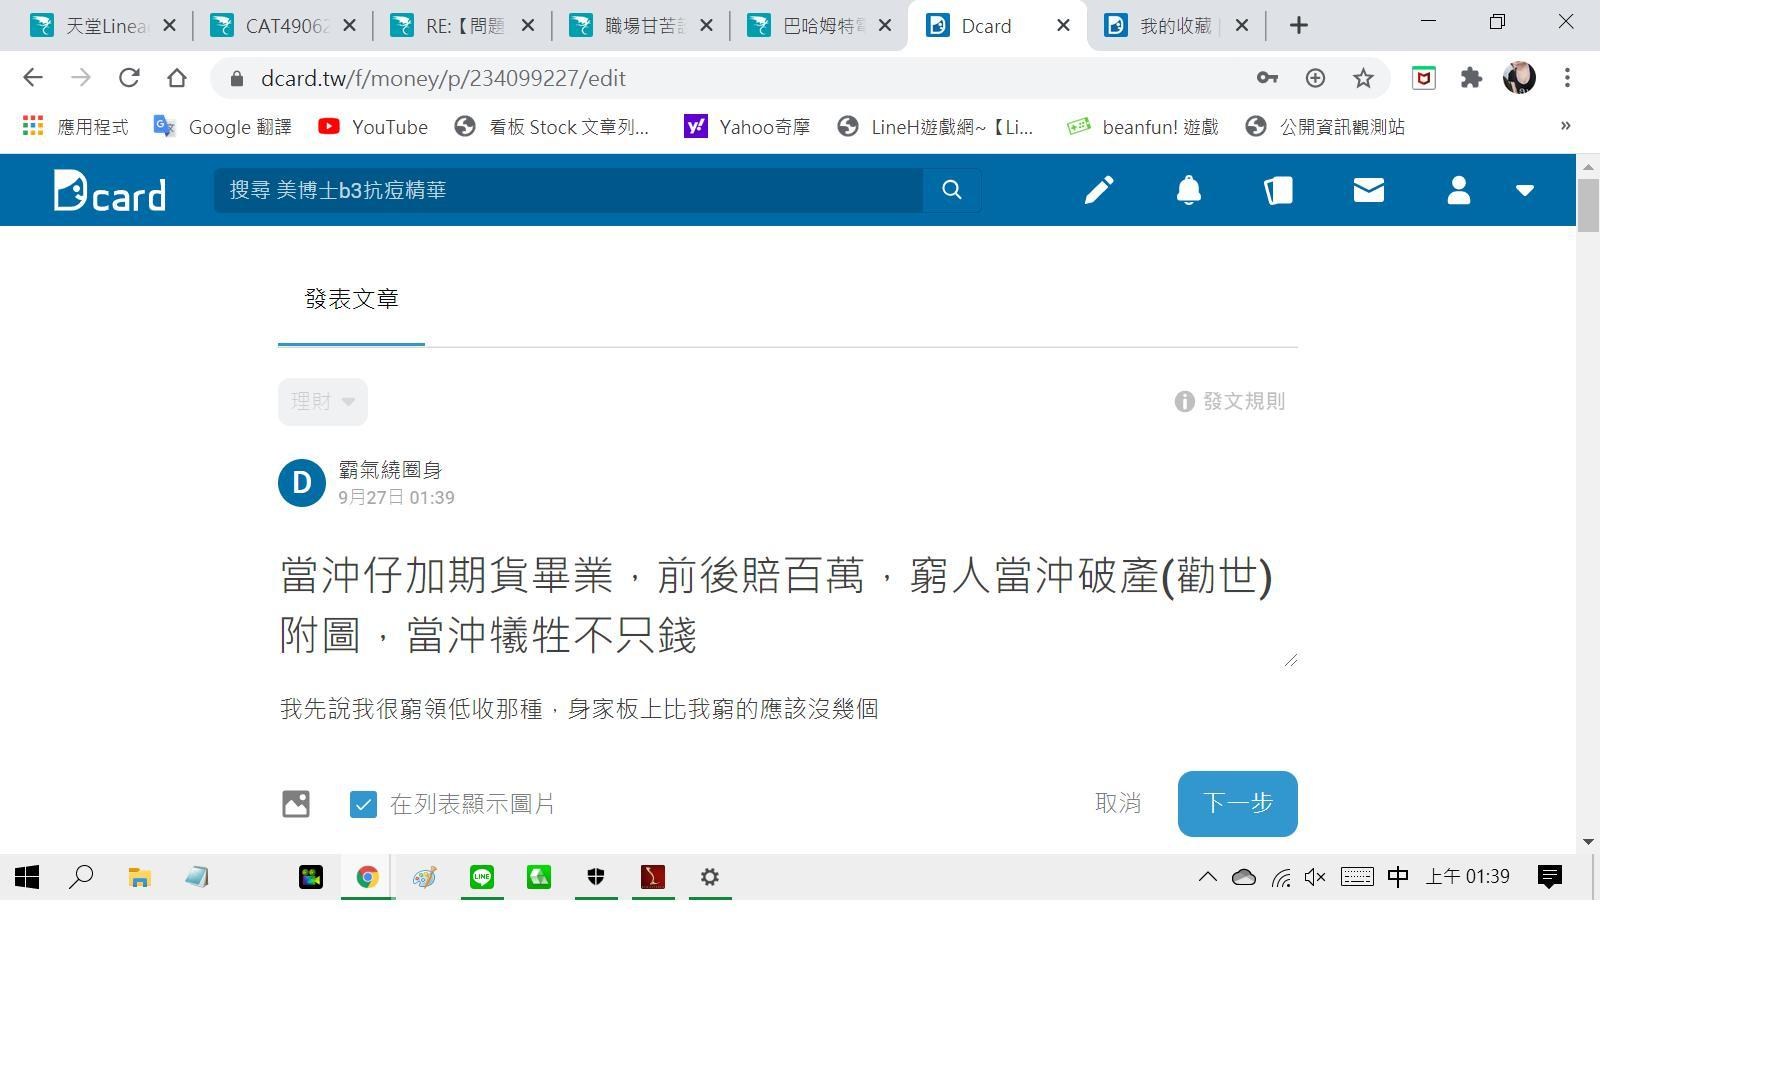Click the image attachment icon near the checkbox
Viewport: 1774px width, 1092px height.
point(296,803)
